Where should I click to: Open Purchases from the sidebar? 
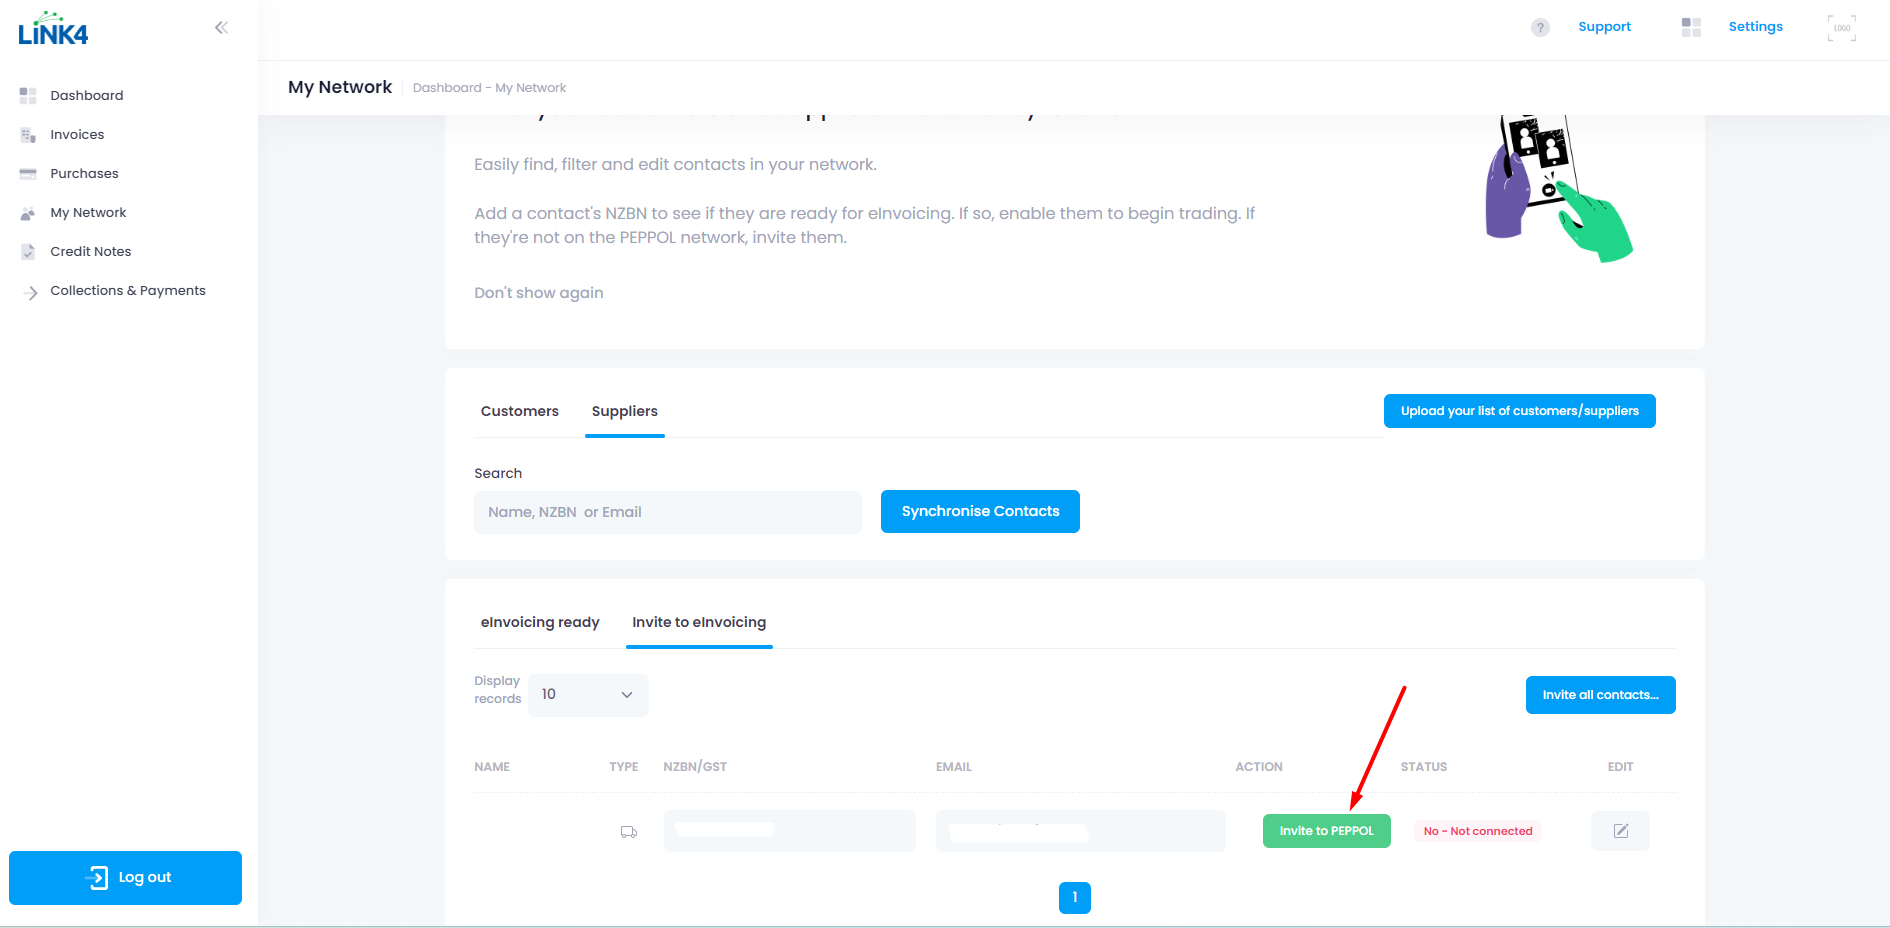[84, 174]
